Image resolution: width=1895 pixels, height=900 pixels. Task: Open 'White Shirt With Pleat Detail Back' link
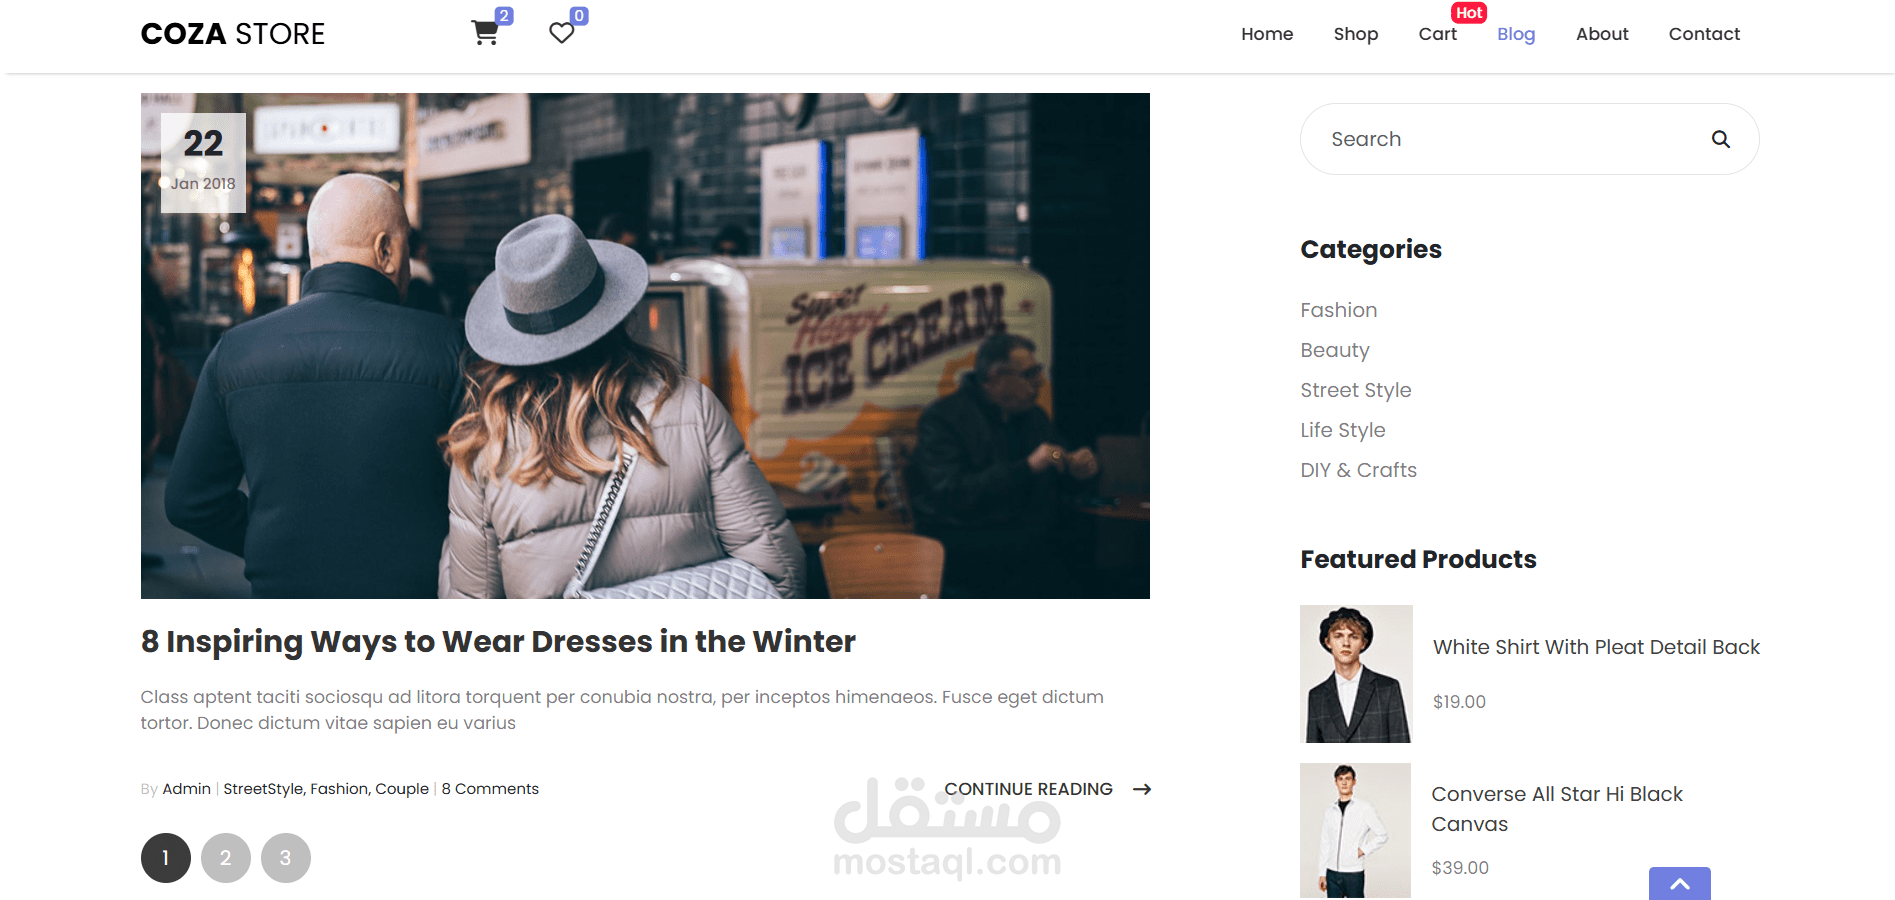[1596, 647]
